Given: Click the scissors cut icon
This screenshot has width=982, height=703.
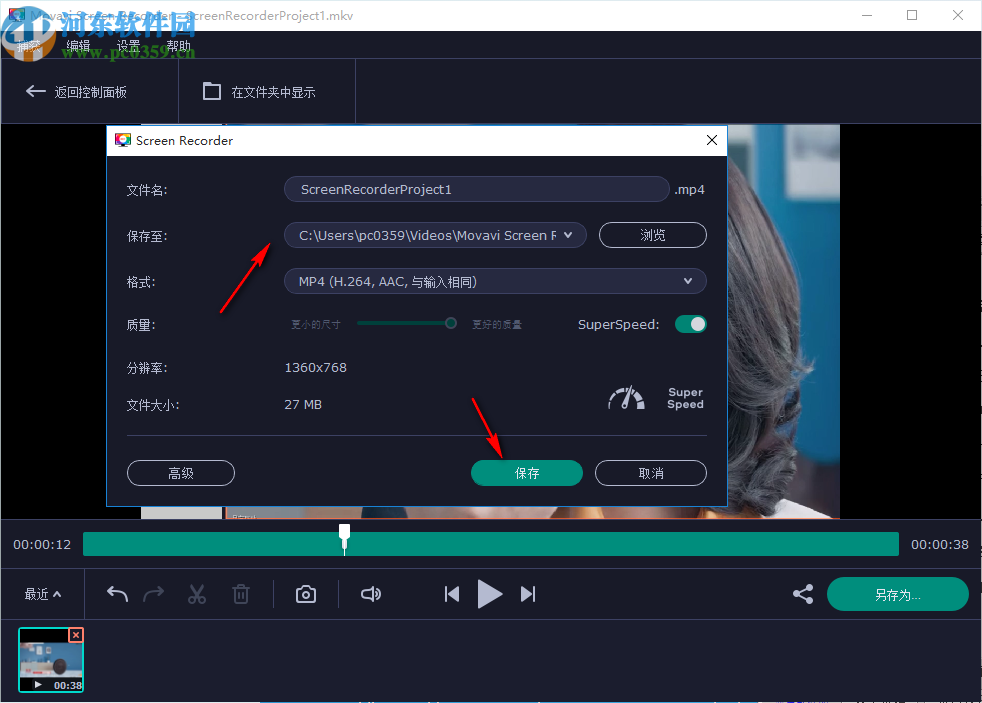Looking at the screenshot, I should click(x=197, y=593).
